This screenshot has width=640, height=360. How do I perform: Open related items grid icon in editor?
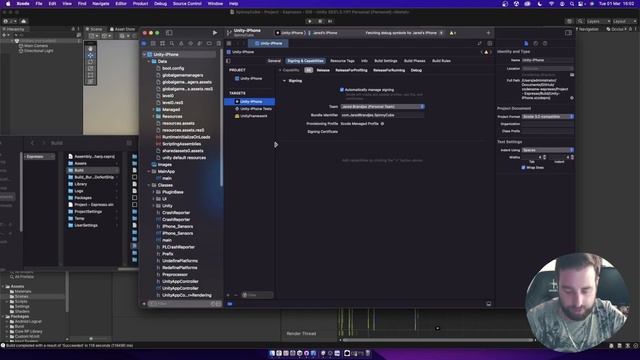(229, 43)
